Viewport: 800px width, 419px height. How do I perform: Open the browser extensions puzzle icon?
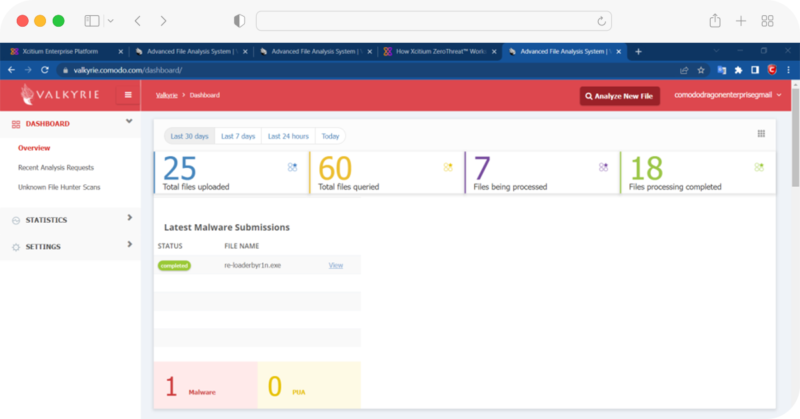737,70
